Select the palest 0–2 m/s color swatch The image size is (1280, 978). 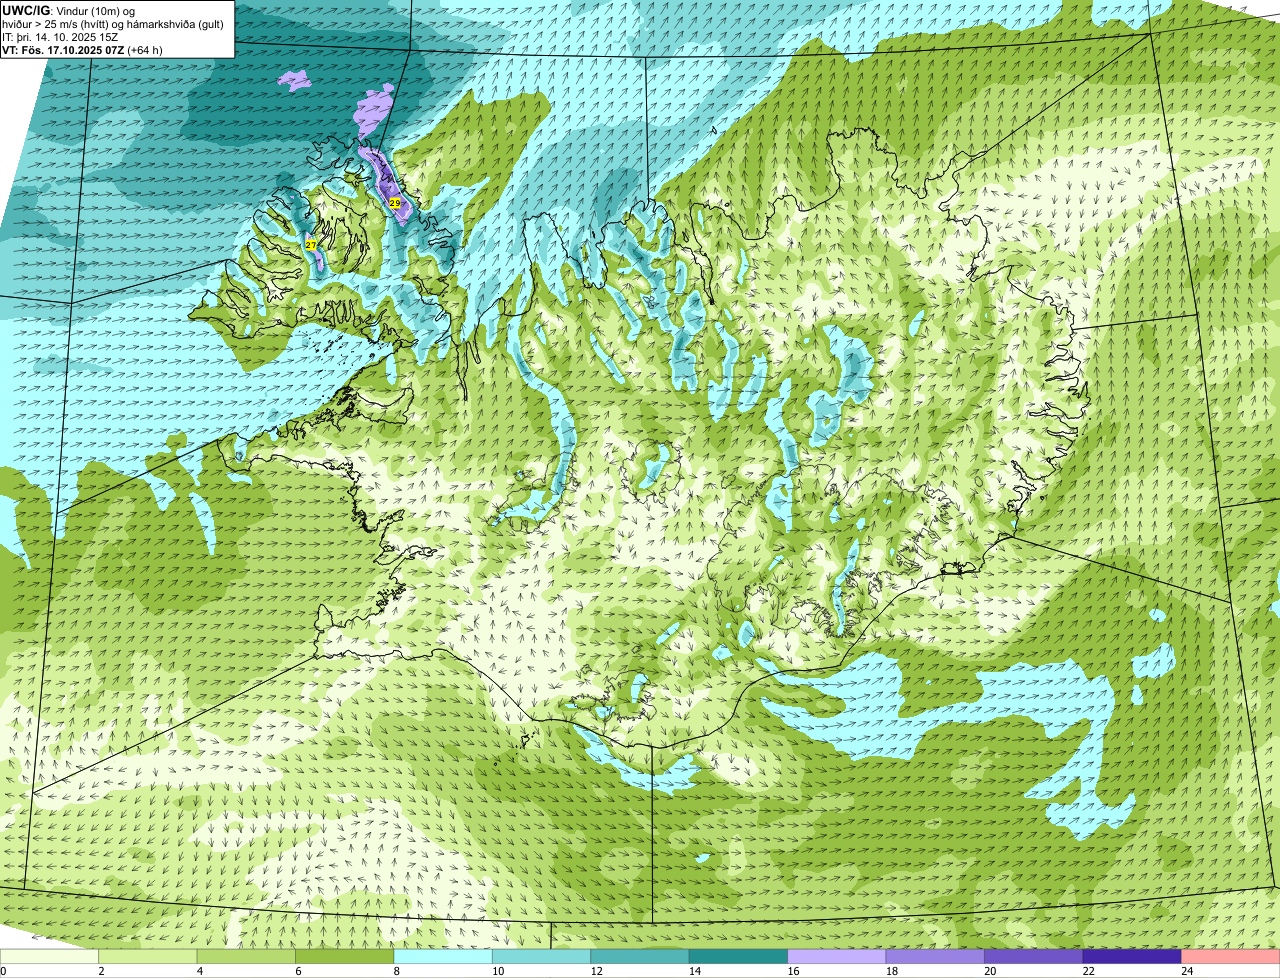point(49,956)
